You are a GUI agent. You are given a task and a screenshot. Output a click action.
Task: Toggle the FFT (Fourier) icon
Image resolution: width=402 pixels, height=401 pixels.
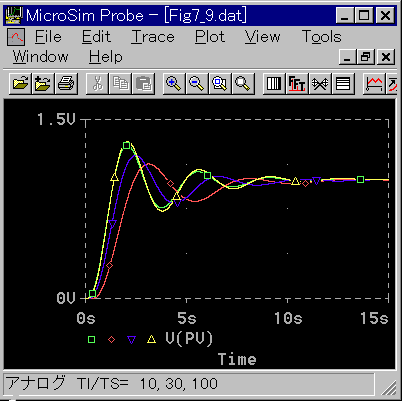coord(297,83)
